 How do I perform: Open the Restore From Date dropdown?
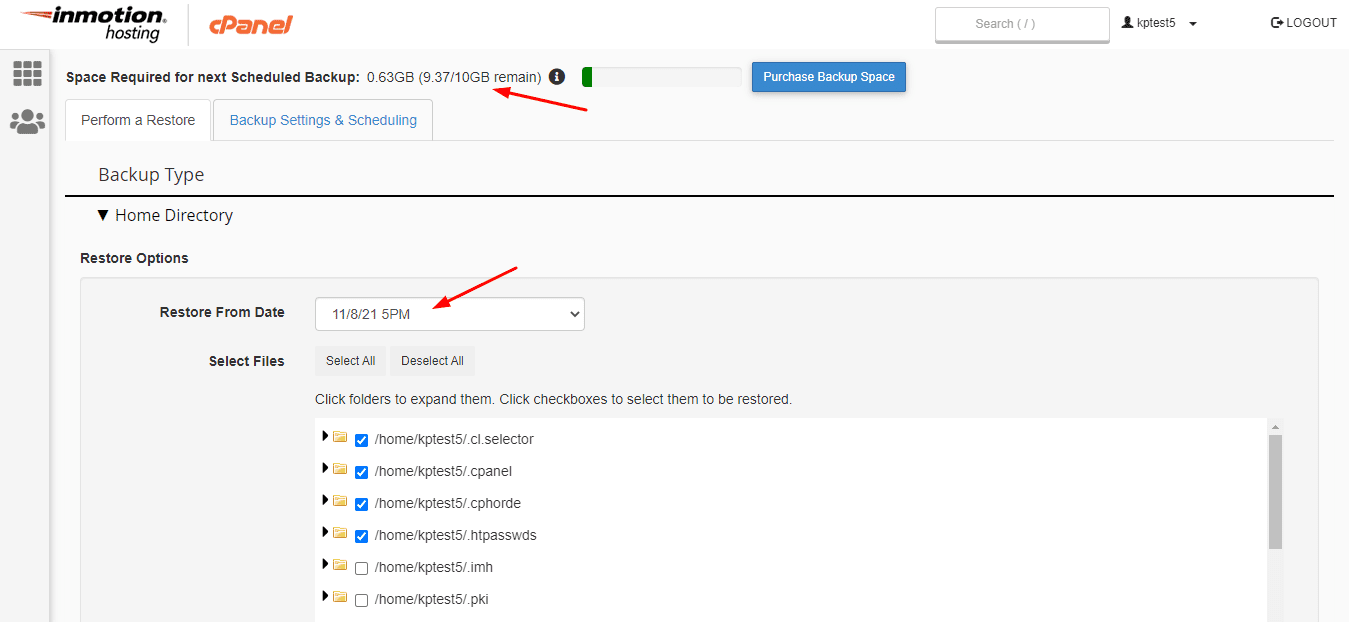point(449,314)
